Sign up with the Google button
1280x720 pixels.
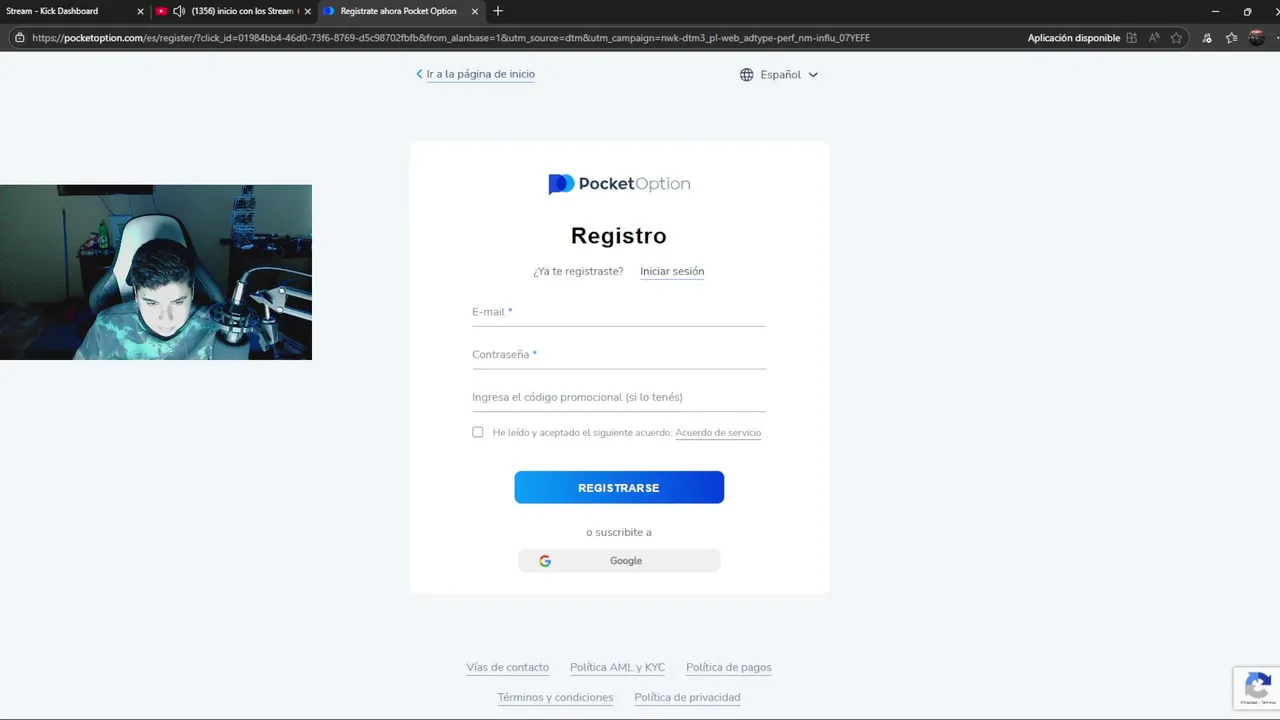click(619, 561)
